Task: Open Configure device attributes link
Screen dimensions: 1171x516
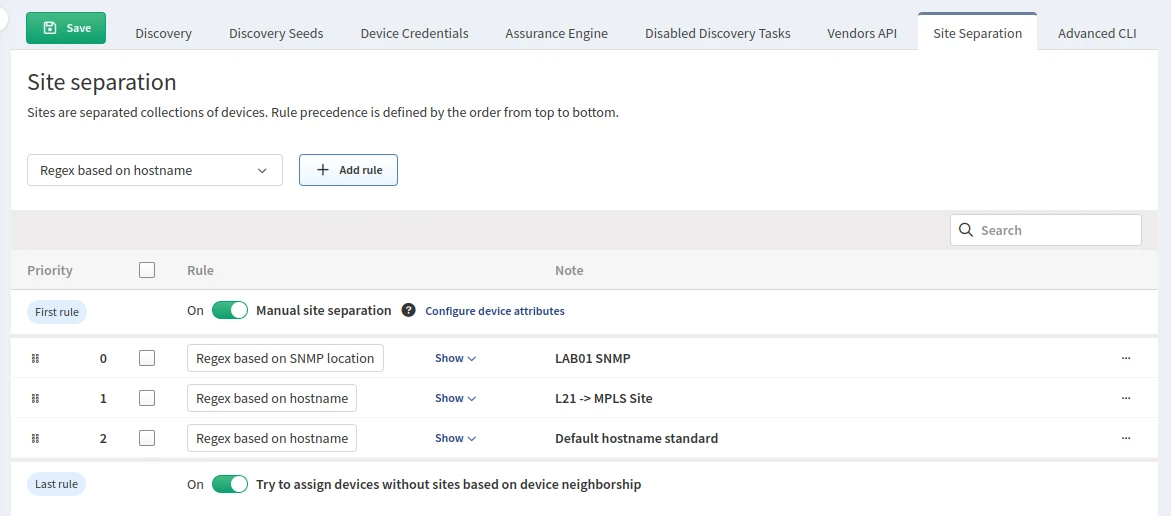Action: [495, 311]
